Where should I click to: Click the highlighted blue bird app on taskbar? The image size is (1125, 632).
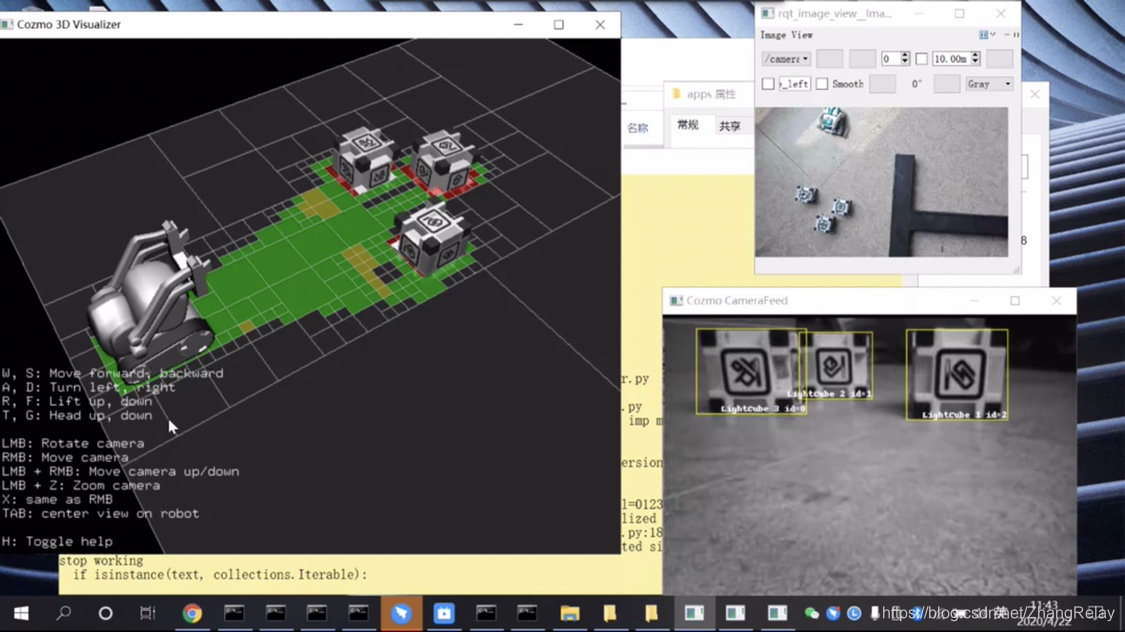[x=401, y=613]
